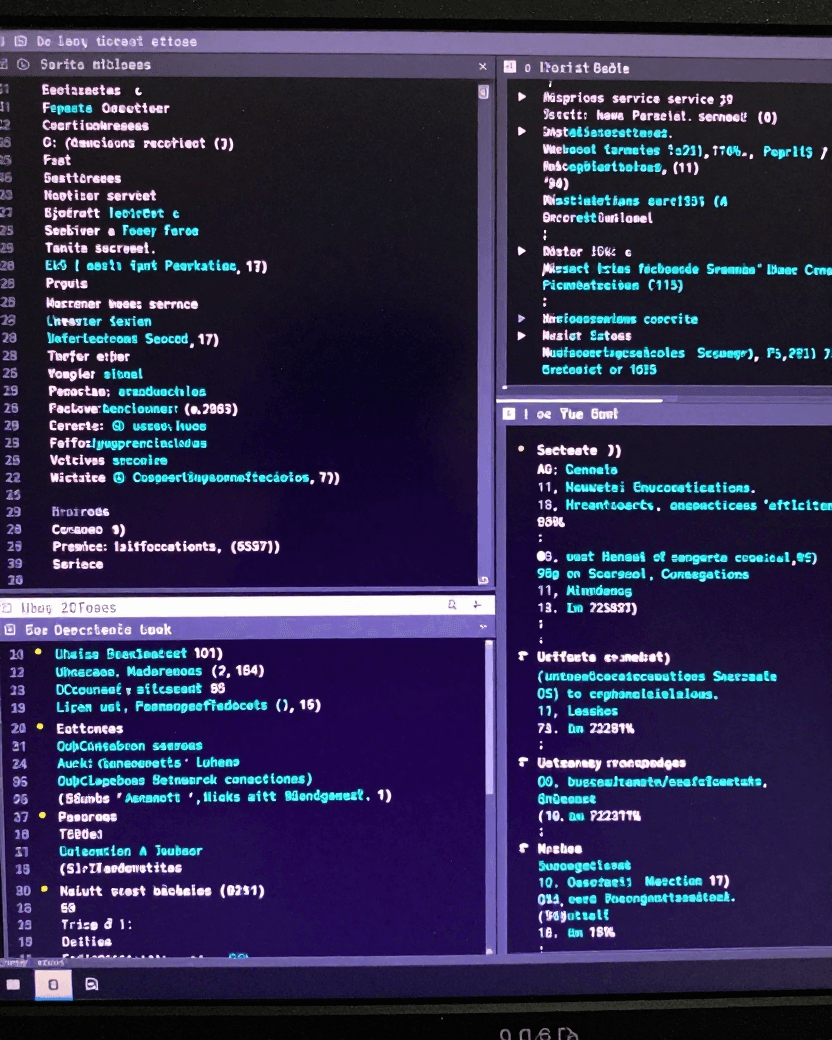Click the plus icon in the "Ilbos 20Foees" bar

[x=477, y=604]
